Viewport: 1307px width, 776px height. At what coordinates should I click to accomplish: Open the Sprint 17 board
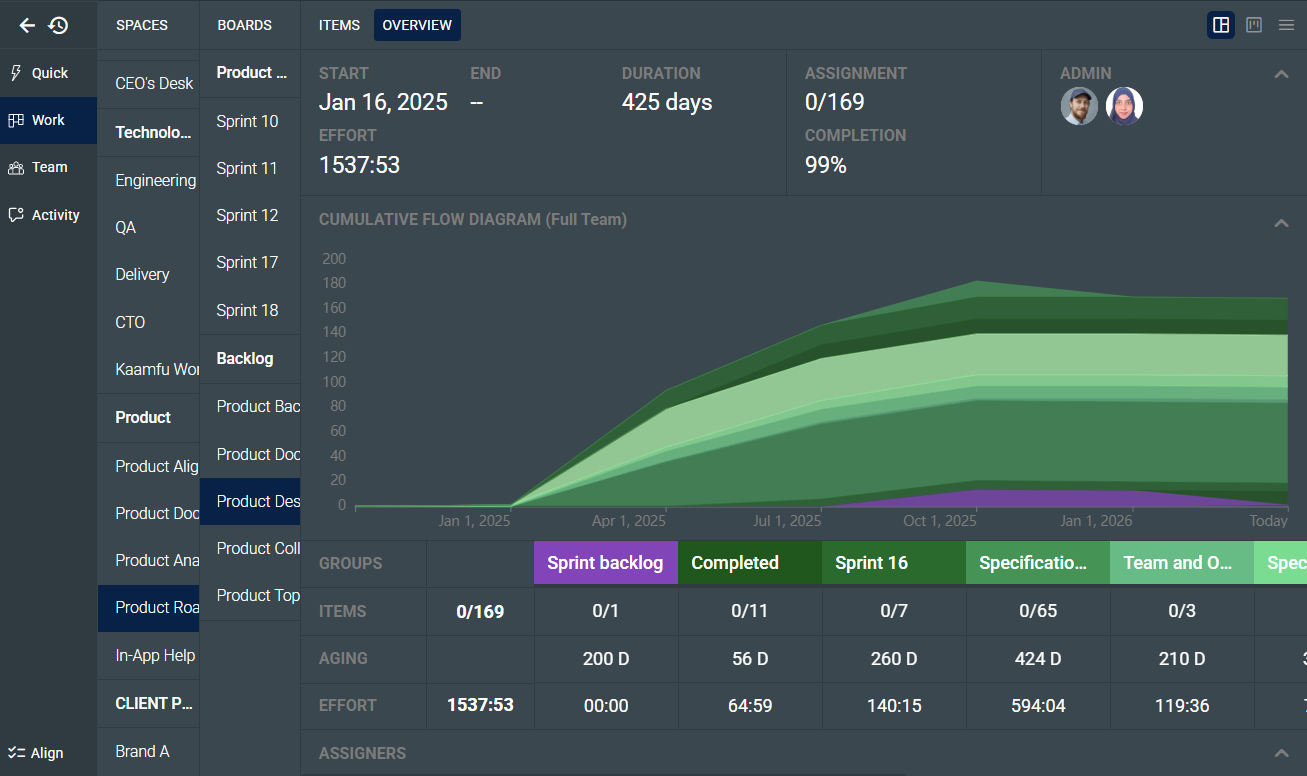(x=247, y=262)
